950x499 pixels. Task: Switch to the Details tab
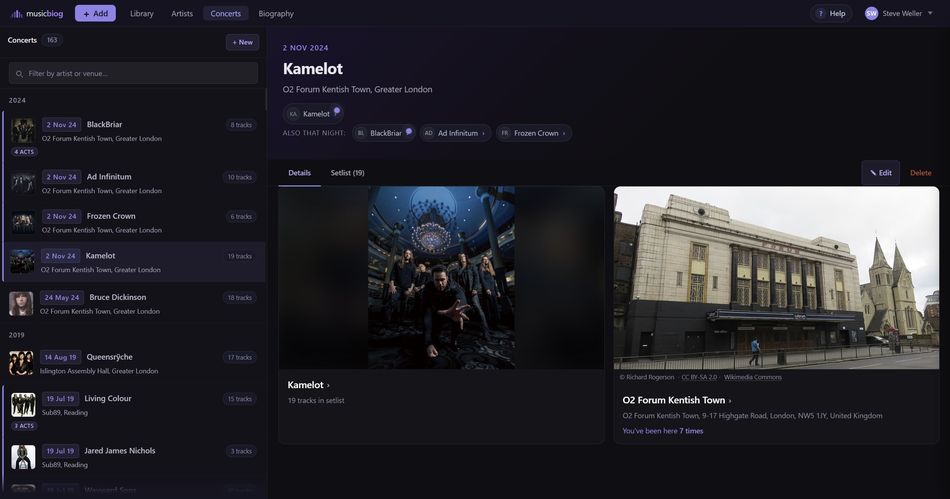[x=299, y=173]
